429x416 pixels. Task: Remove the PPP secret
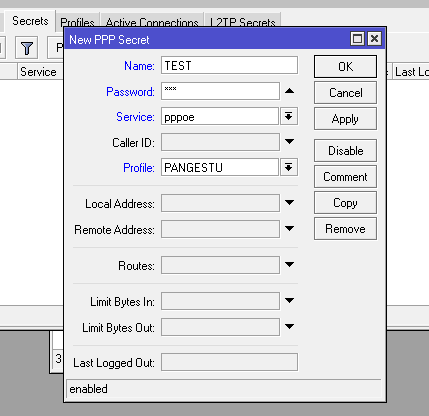pos(345,229)
